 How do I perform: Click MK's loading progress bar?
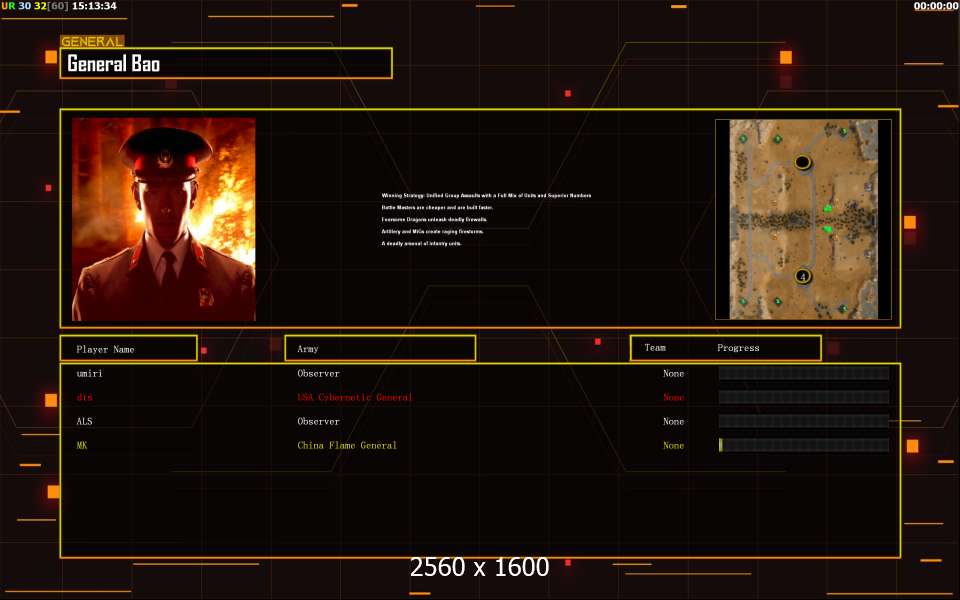coord(804,445)
